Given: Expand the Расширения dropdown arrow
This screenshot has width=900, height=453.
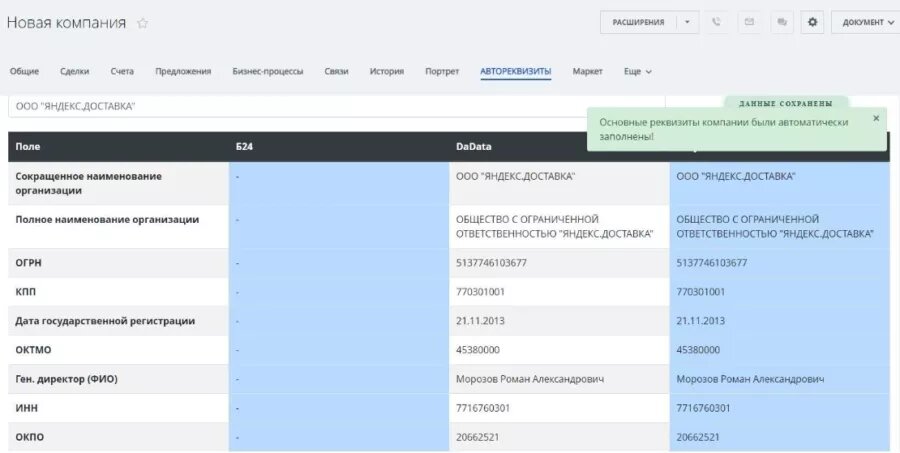Looking at the screenshot, I should pyautogui.click(x=688, y=22).
